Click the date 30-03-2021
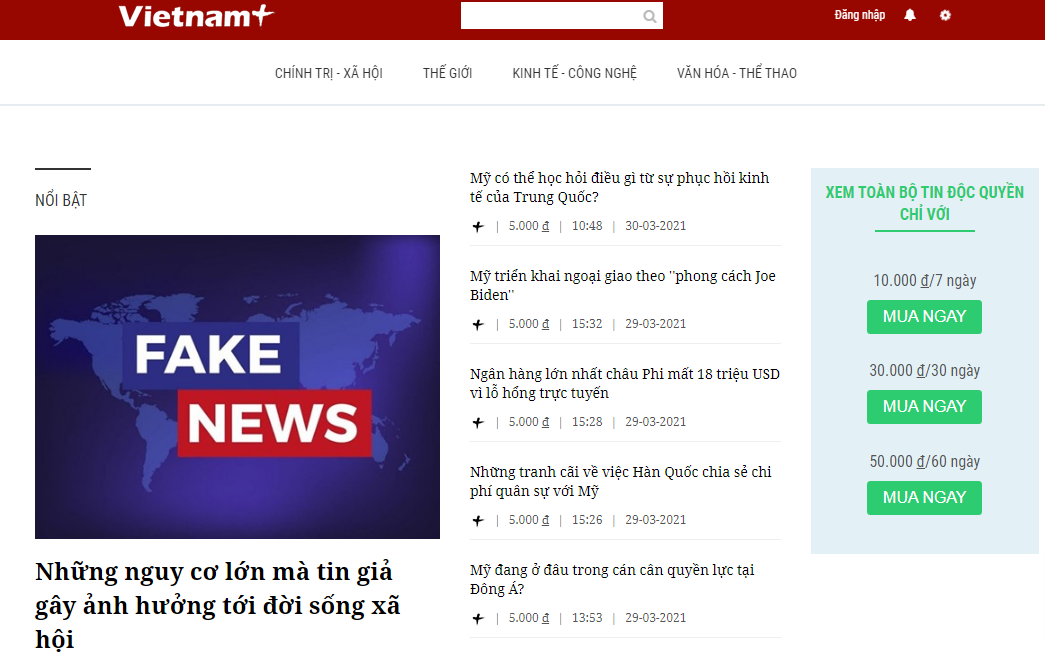The image size is (1045, 658). click(655, 226)
